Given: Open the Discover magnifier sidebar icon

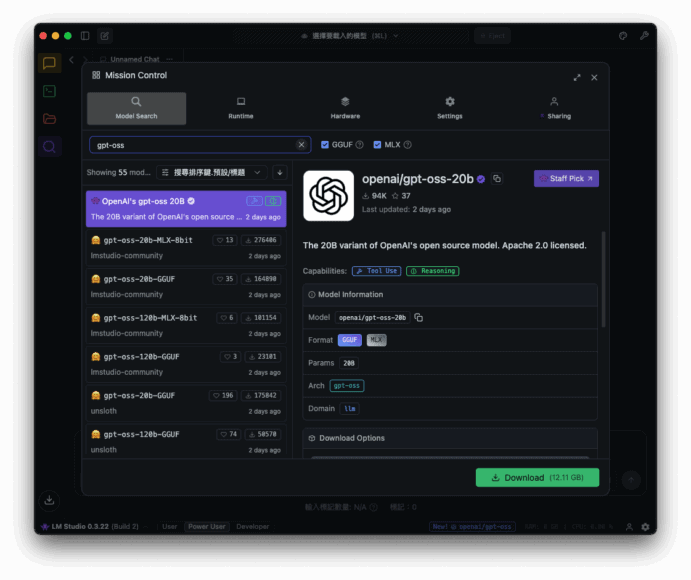Looking at the screenshot, I should [x=49, y=147].
